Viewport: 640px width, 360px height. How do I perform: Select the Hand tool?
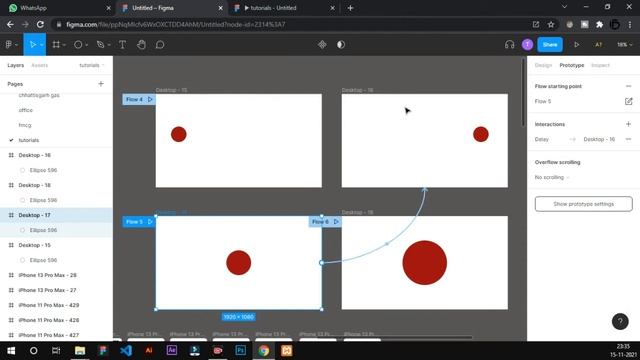point(141,44)
